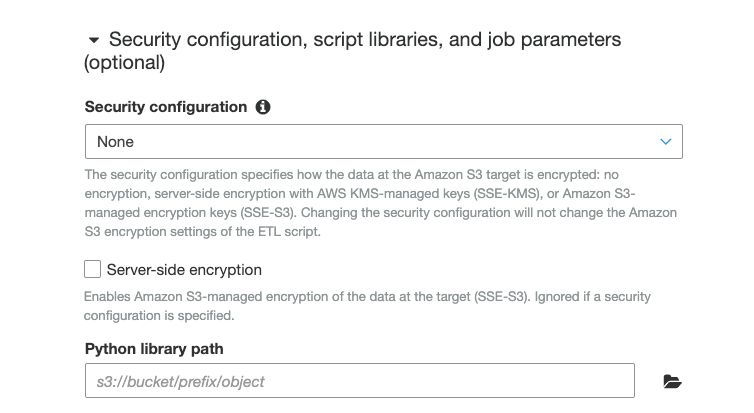Select the 'None' value in Security configuration
Image resolution: width=754 pixels, height=413 pixels.
coord(116,142)
